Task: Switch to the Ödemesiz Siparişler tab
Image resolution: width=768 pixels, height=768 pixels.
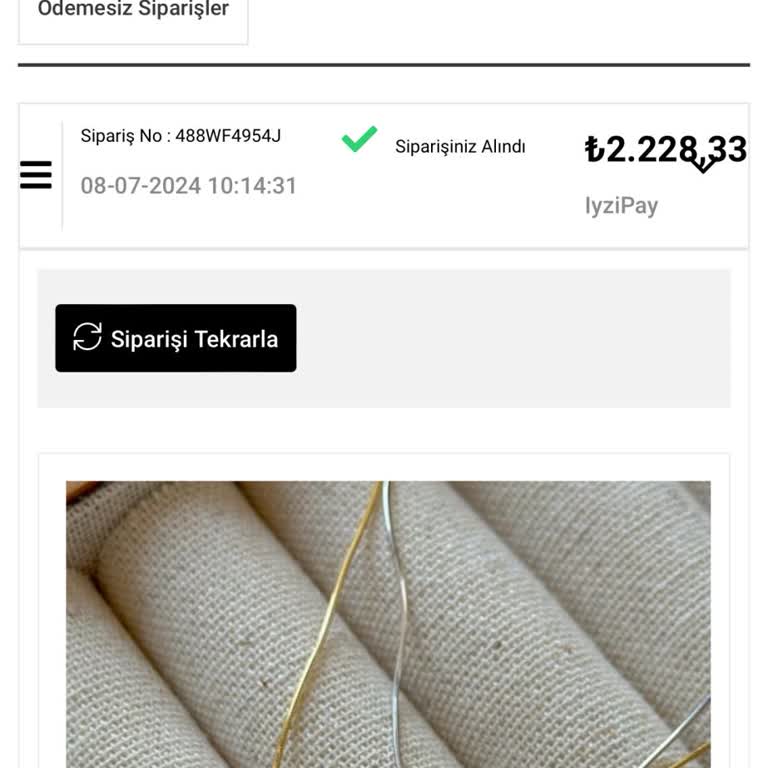Action: pyautogui.click(x=133, y=12)
